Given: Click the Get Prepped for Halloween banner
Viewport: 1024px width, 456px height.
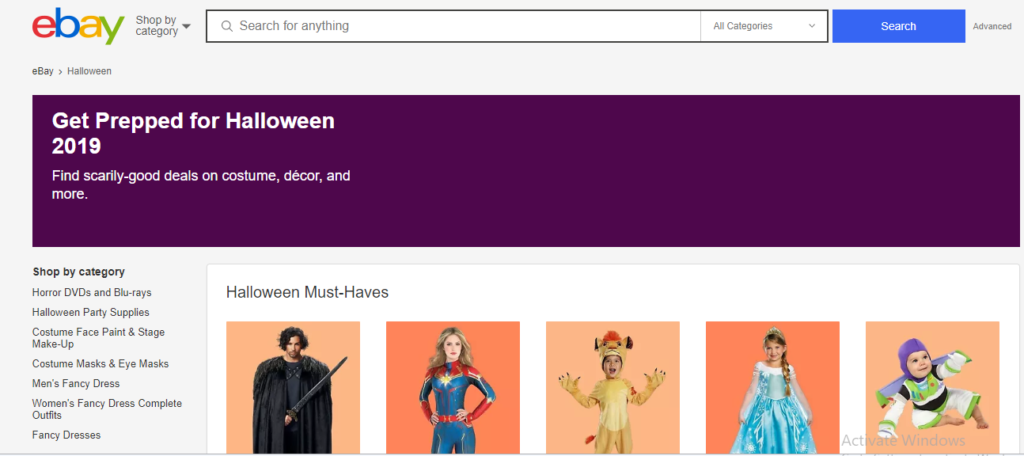Looking at the screenshot, I should click(526, 171).
